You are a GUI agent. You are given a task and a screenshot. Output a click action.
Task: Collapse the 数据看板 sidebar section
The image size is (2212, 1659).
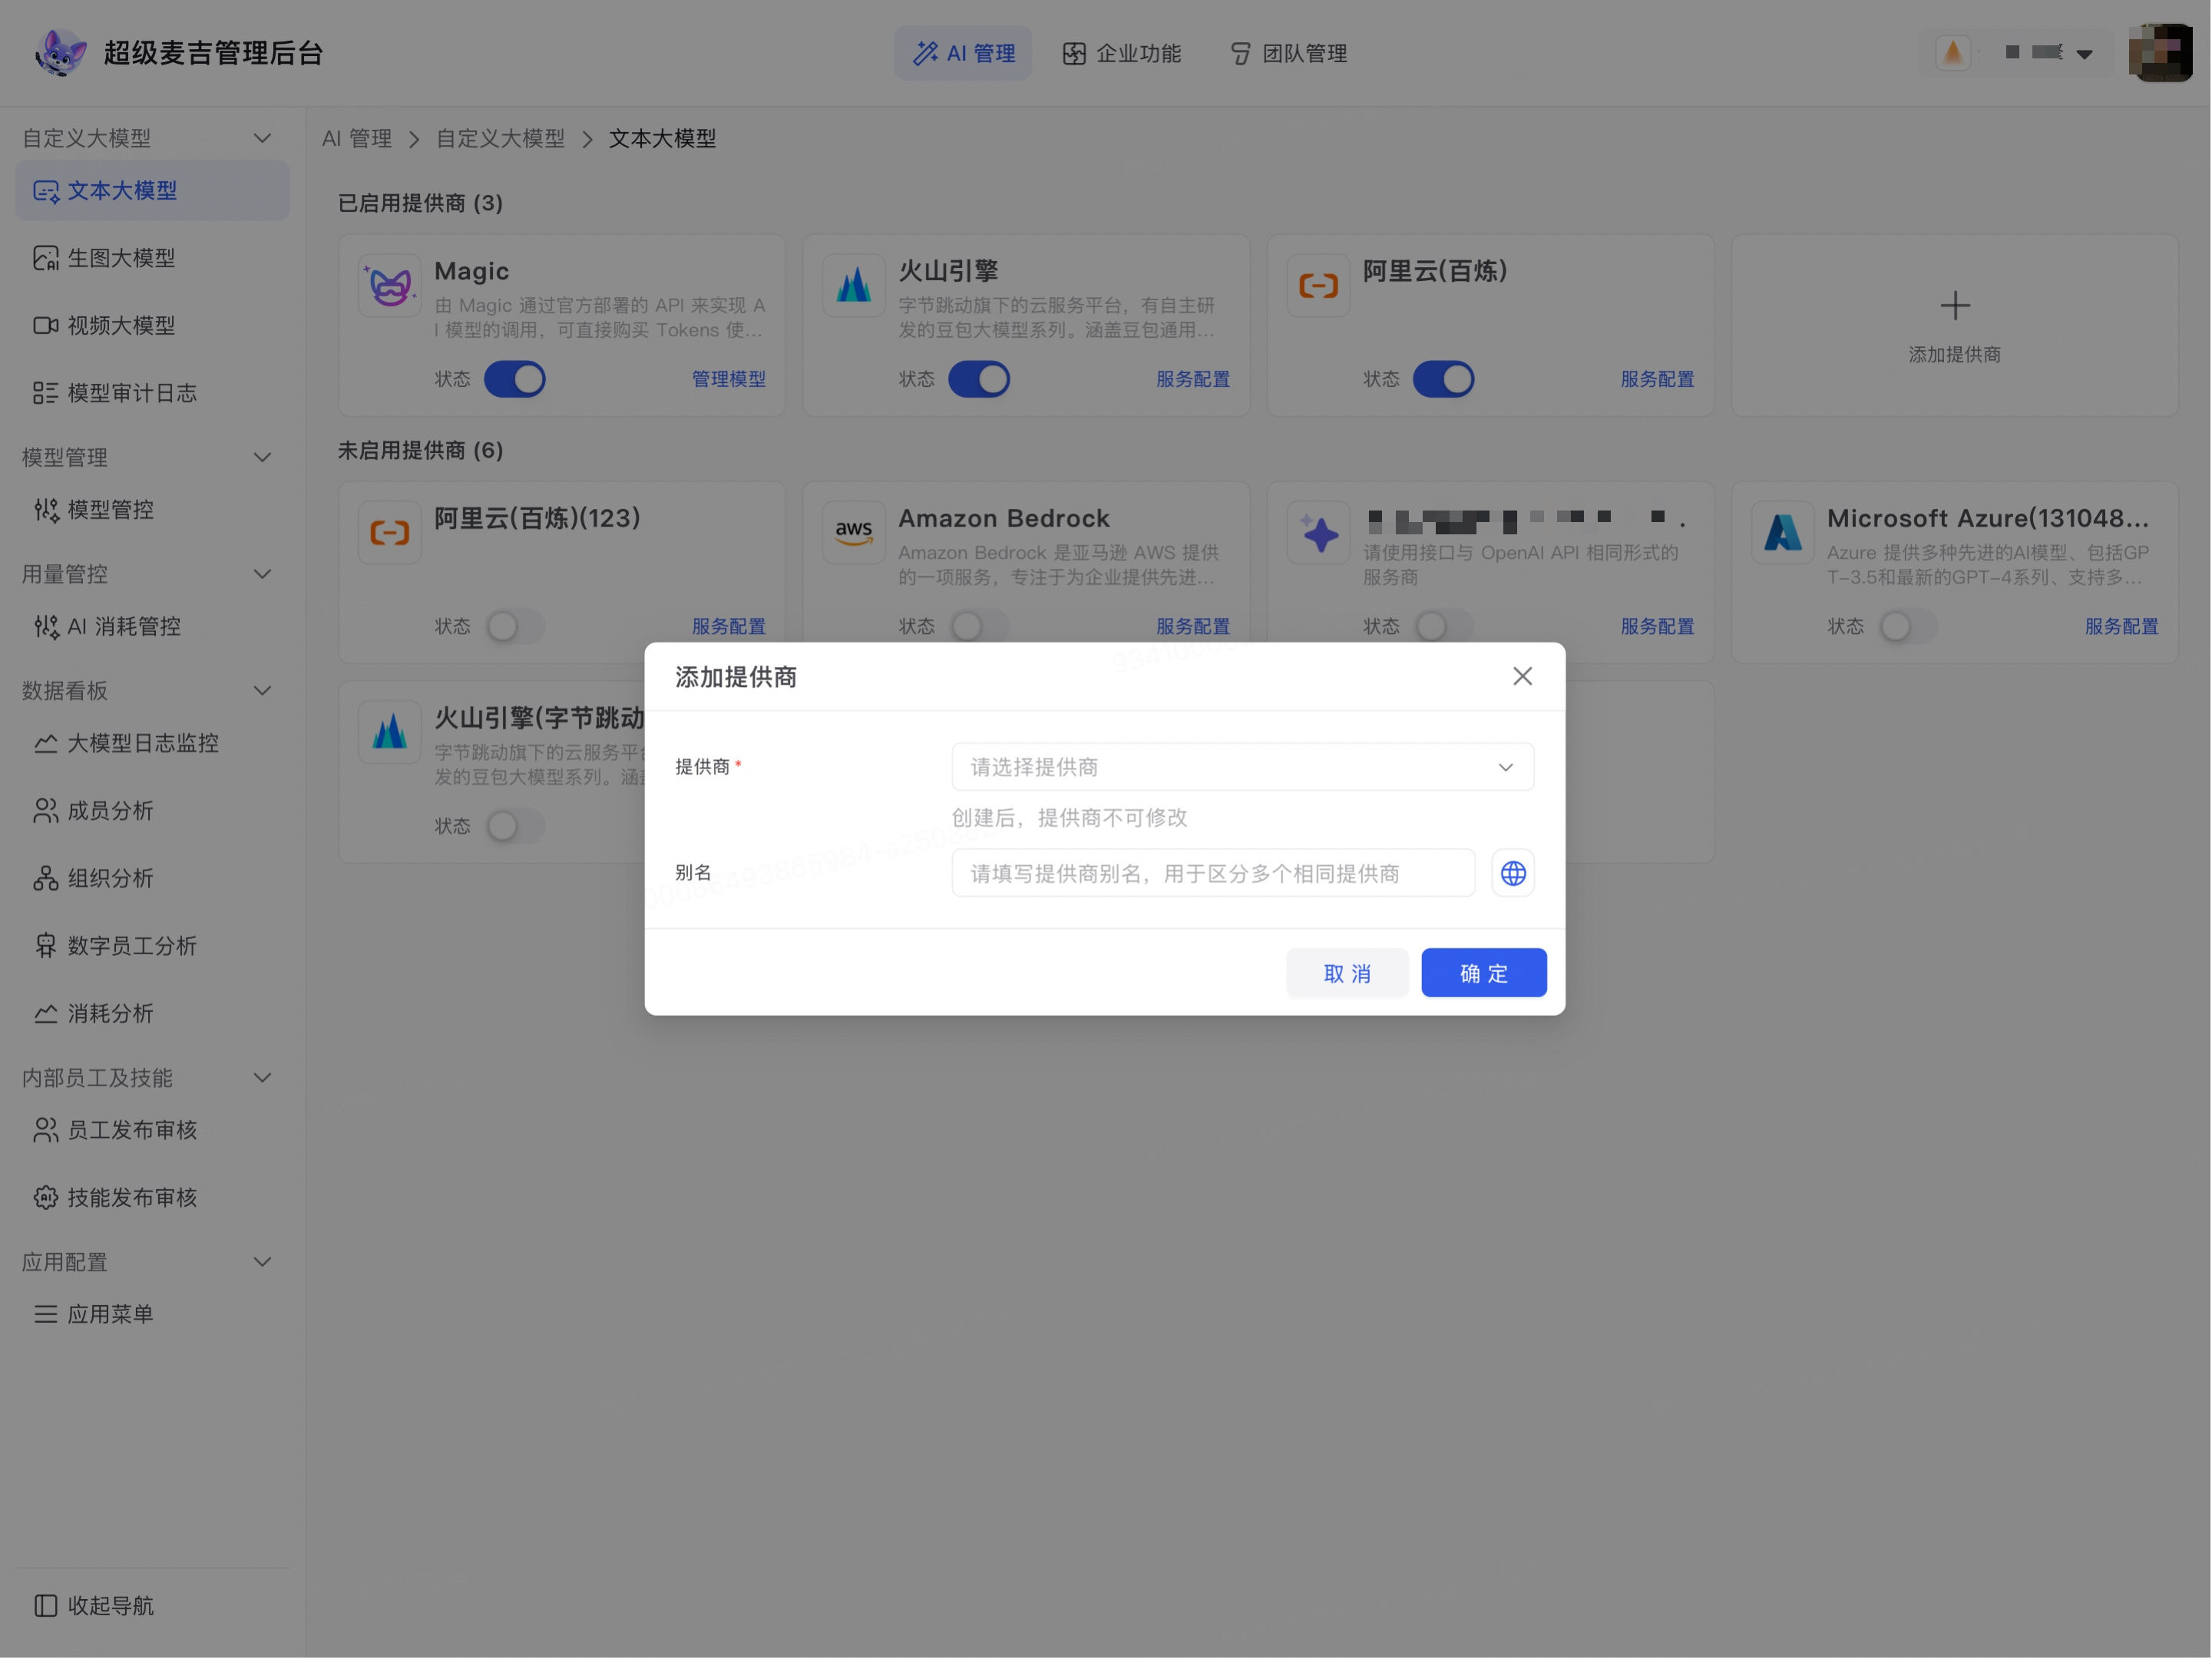point(263,691)
